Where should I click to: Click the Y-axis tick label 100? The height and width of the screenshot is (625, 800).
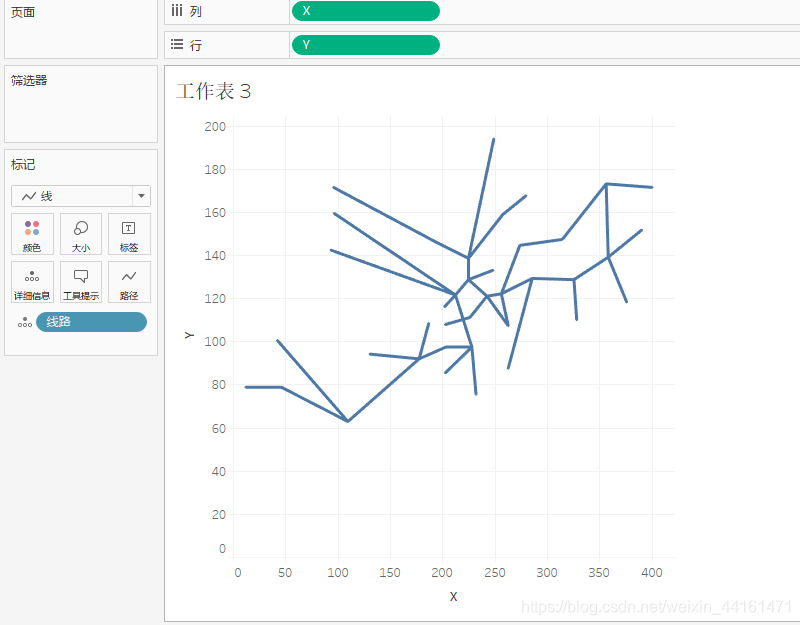pos(215,341)
